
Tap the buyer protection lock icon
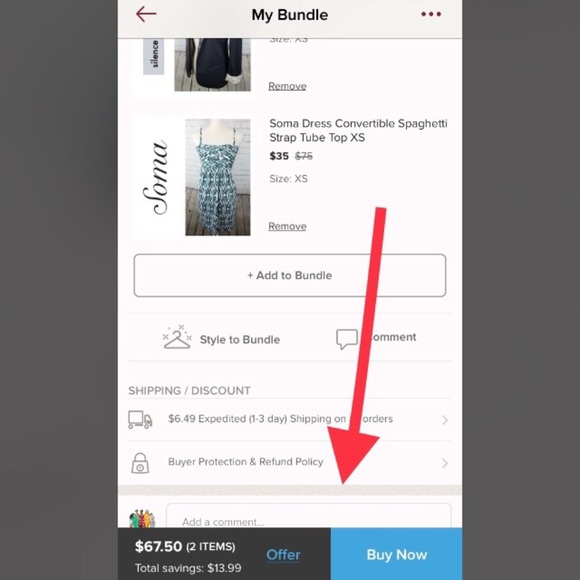(x=140, y=463)
